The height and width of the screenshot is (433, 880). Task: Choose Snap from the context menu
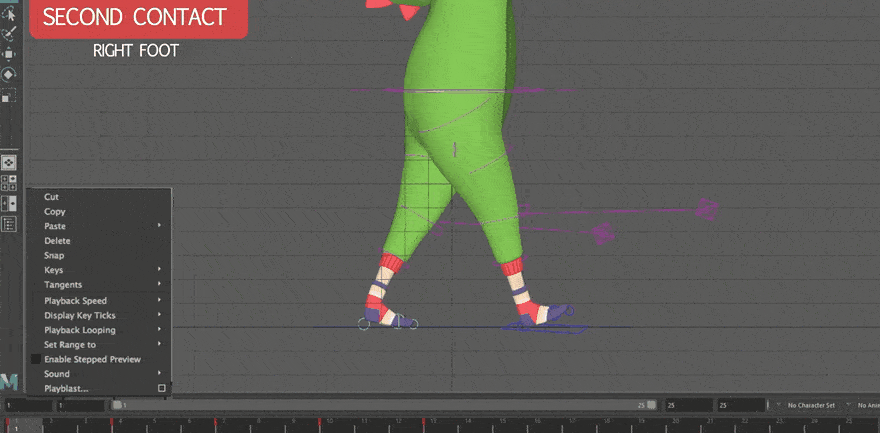[x=54, y=256]
